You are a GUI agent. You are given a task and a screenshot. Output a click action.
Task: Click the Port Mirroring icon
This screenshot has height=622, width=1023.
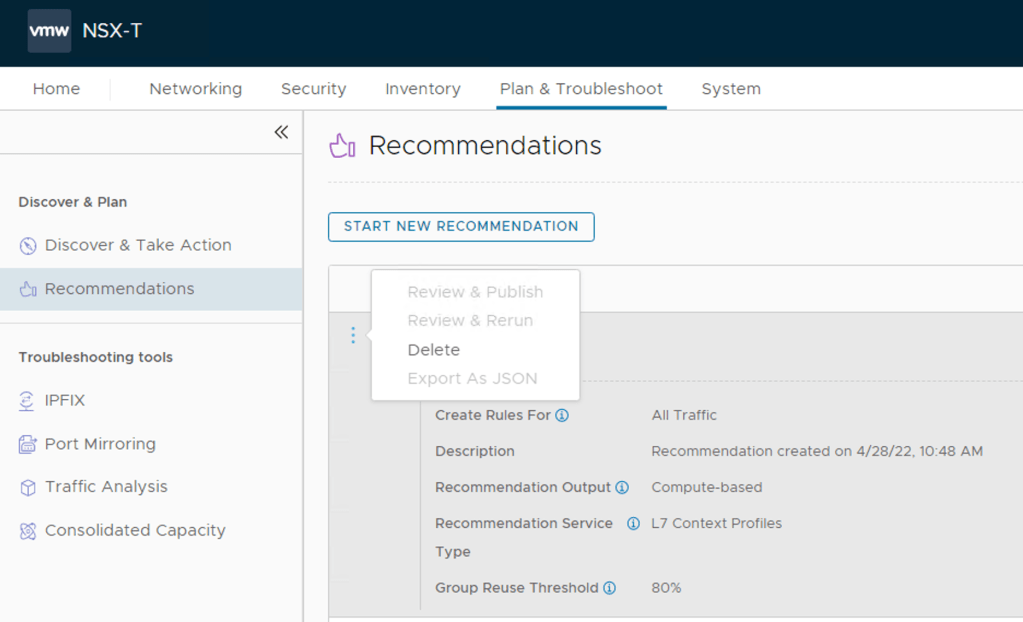pos(27,445)
